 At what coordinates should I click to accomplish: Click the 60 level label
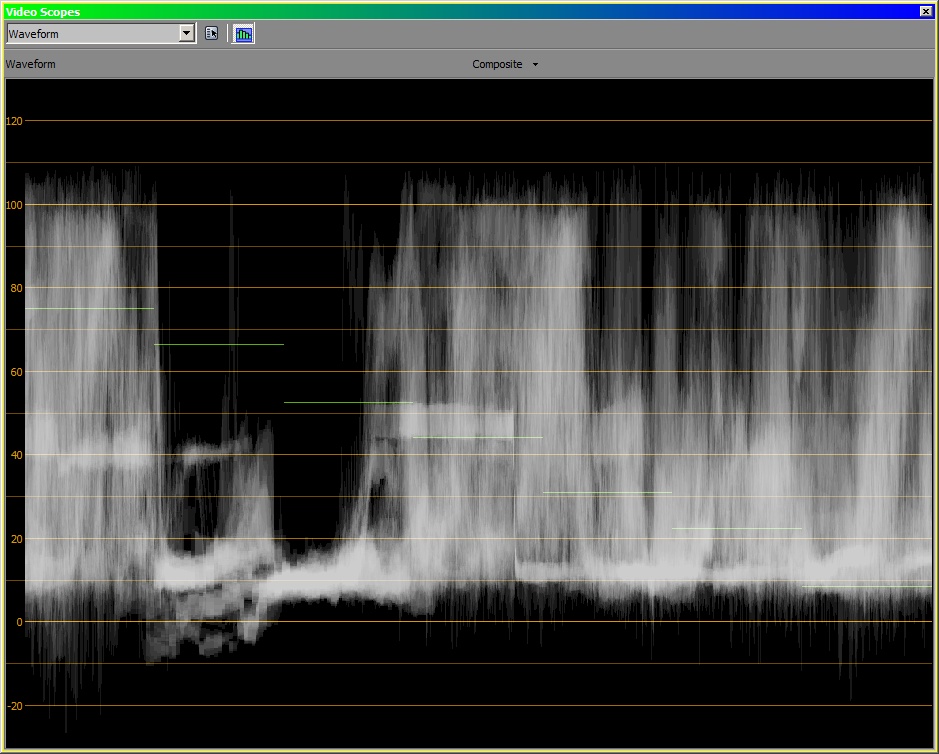click(x=14, y=372)
